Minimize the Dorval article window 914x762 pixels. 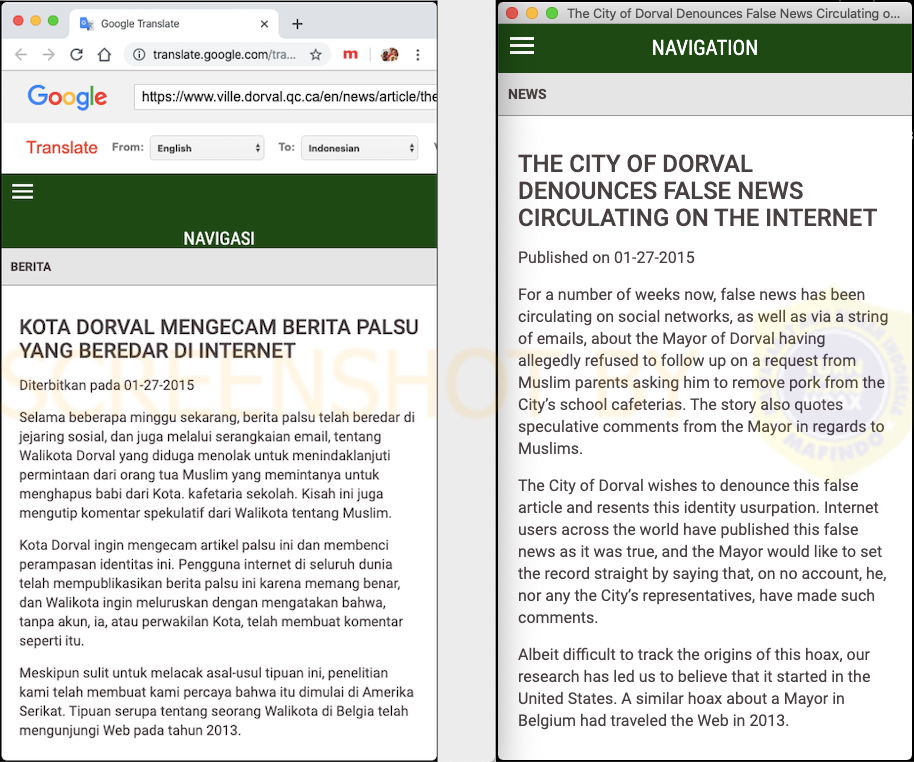tap(532, 13)
